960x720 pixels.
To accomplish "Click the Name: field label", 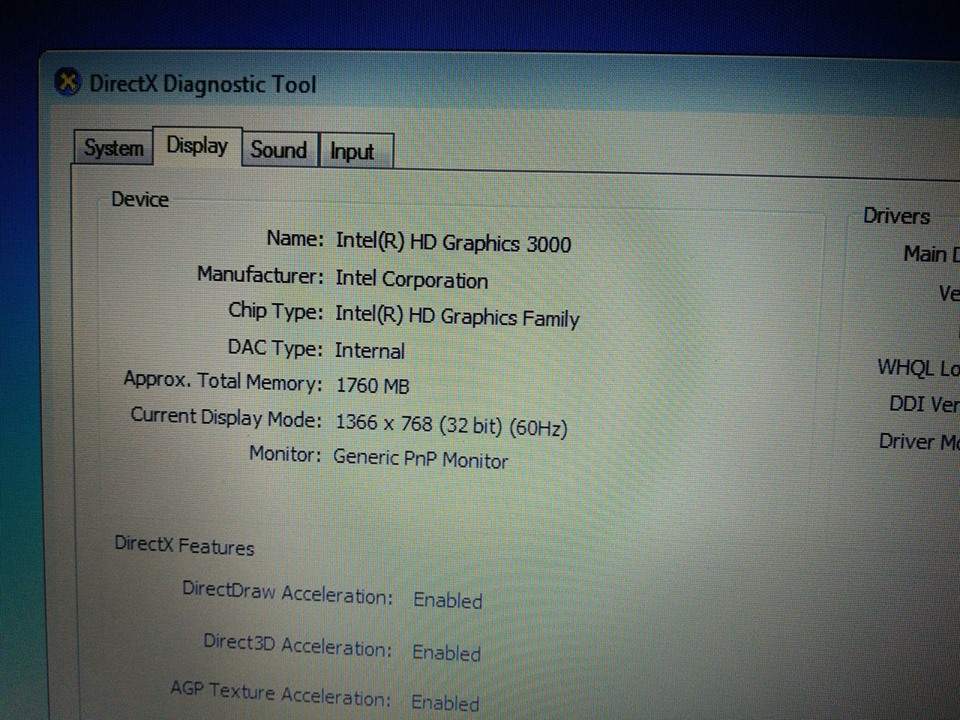I will [x=295, y=238].
